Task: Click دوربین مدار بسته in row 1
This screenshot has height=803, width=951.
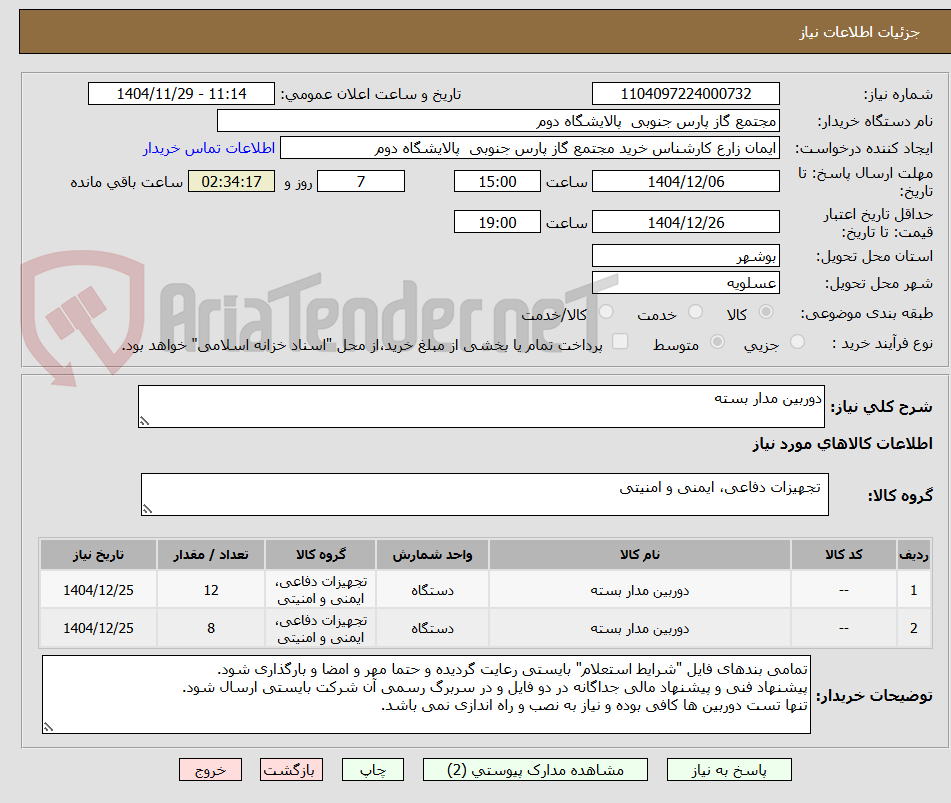Action: (x=640, y=590)
